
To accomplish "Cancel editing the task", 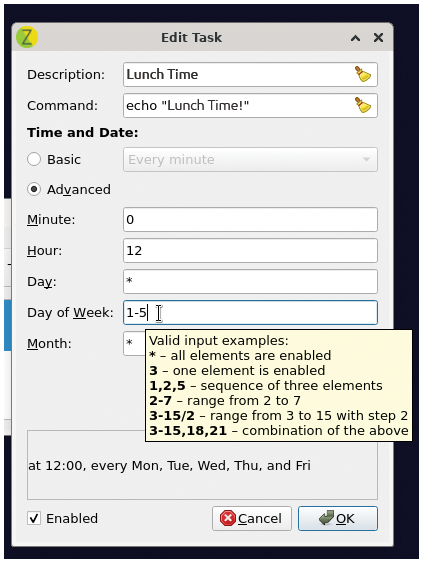I will tap(252, 518).
